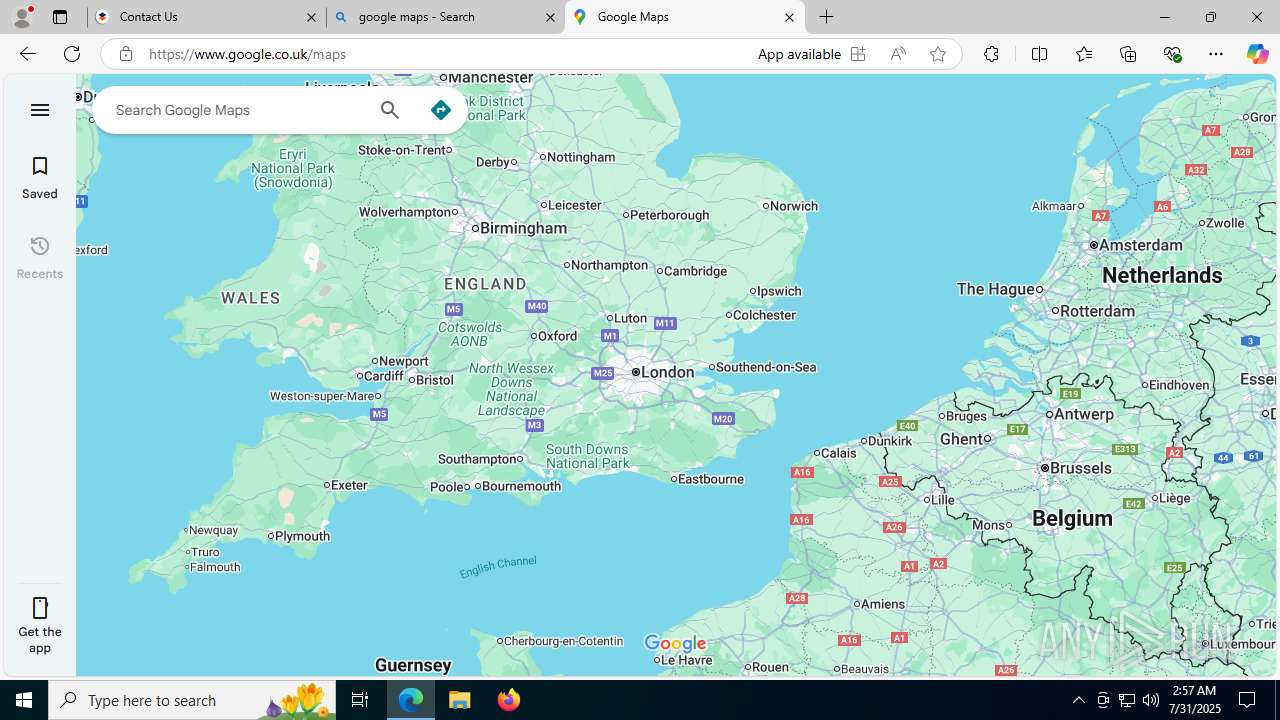Image resolution: width=1280 pixels, height=720 pixels.
Task: Click Cambridge on the map
Action: point(695,271)
